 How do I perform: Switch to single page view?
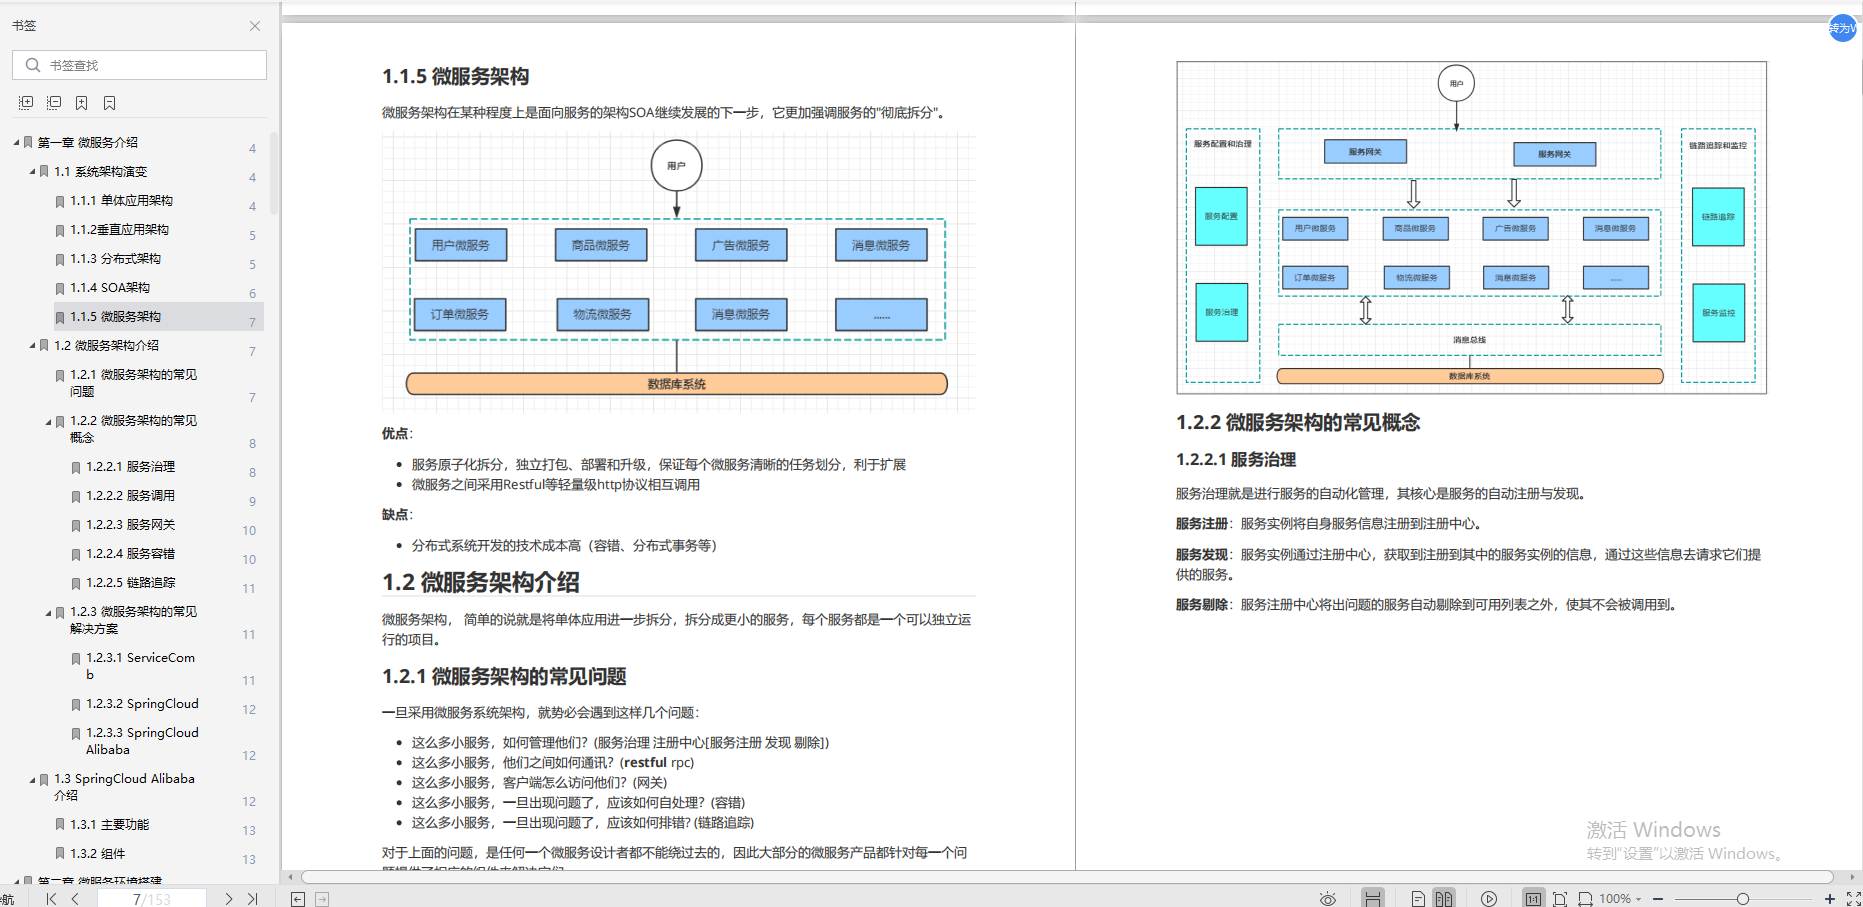(x=1418, y=899)
